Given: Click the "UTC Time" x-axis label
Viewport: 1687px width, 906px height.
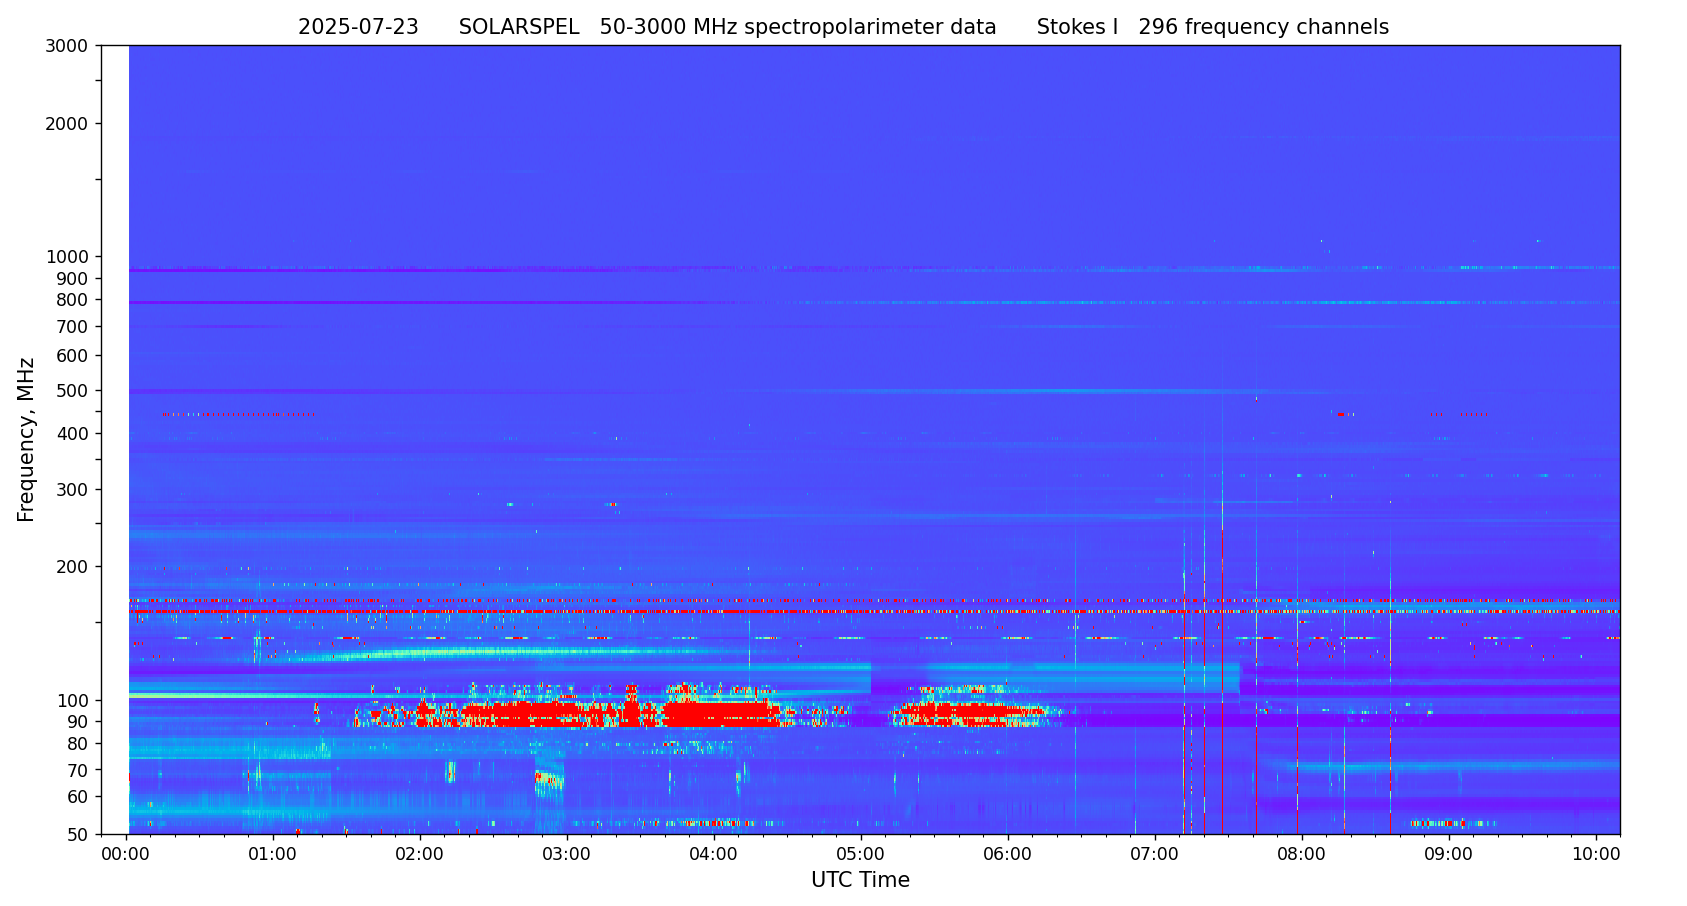Looking at the screenshot, I should (860, 881).
